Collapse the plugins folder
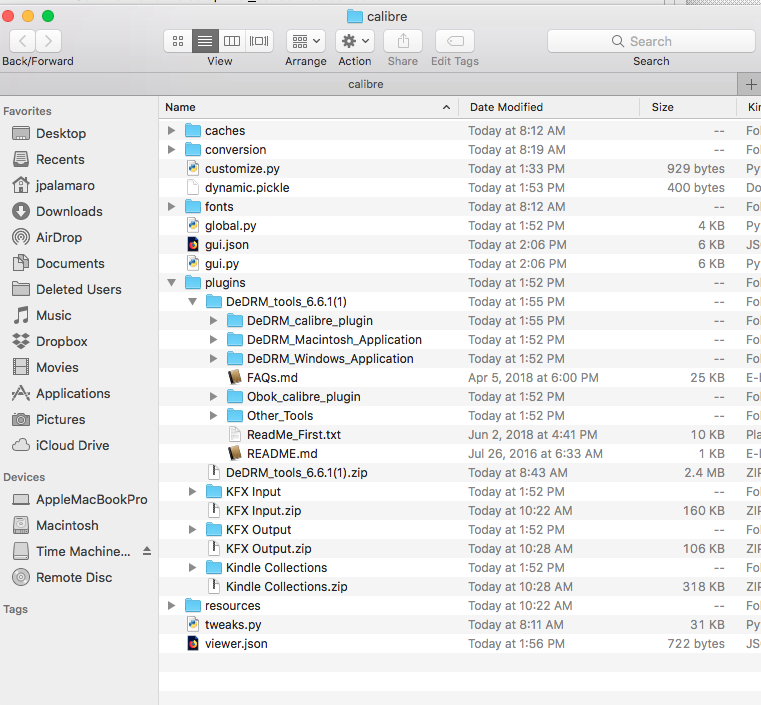The height and width of the screenshot is (705, 761). pos(171,282)
